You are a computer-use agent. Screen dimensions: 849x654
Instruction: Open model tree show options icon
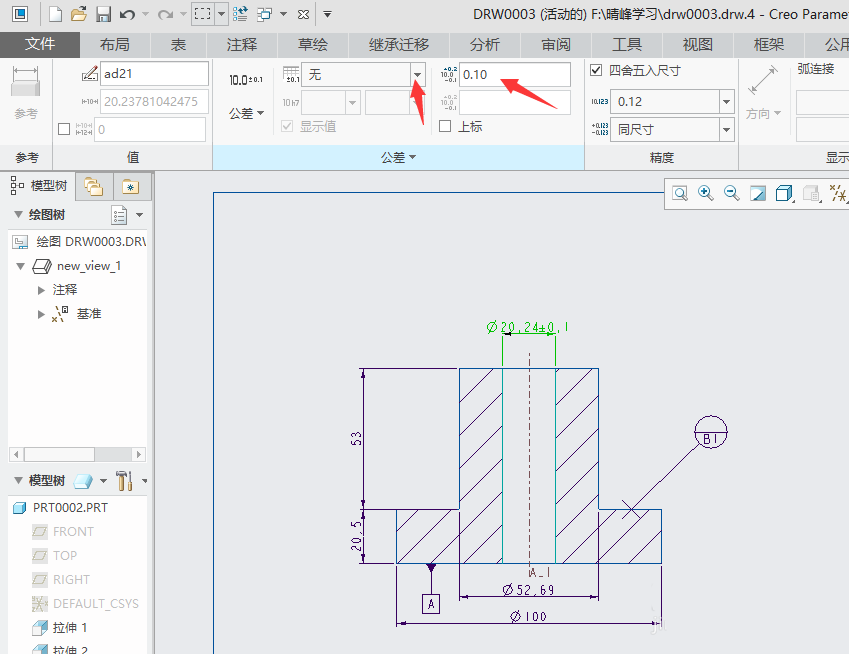pos(83,481)
